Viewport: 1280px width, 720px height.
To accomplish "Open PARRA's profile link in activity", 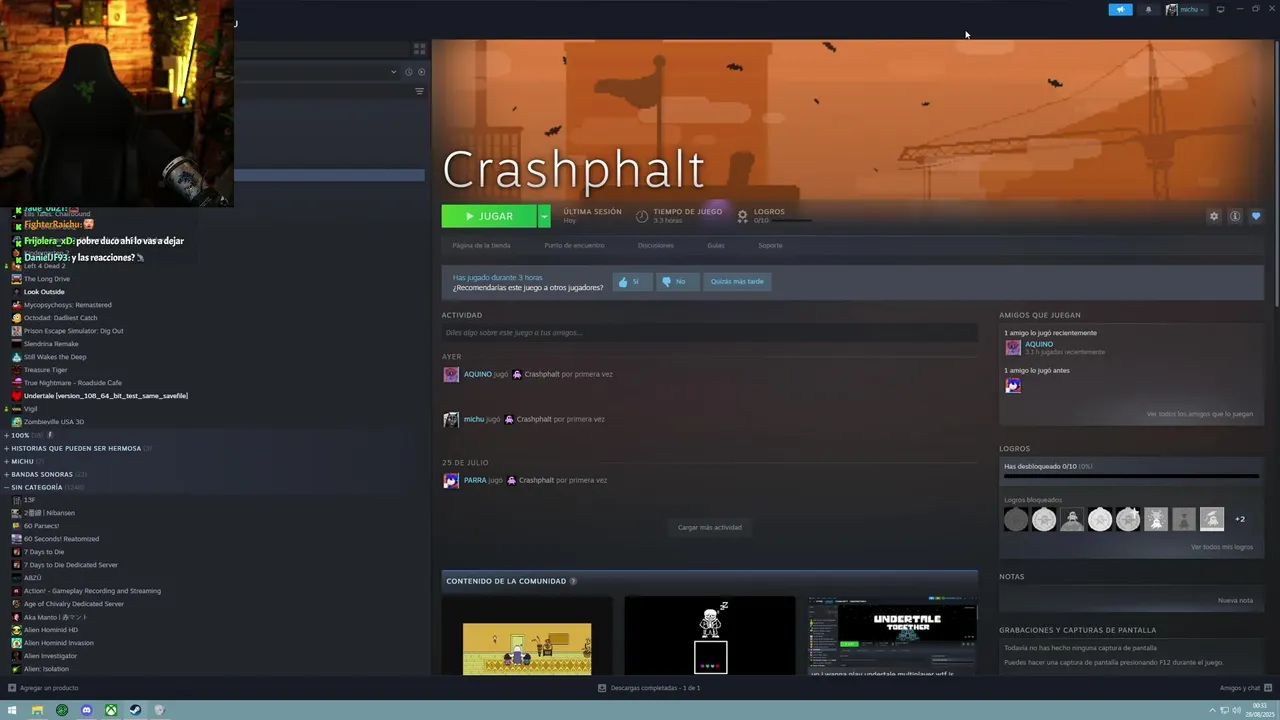I will pyautogui.click(x=475, y=480).
